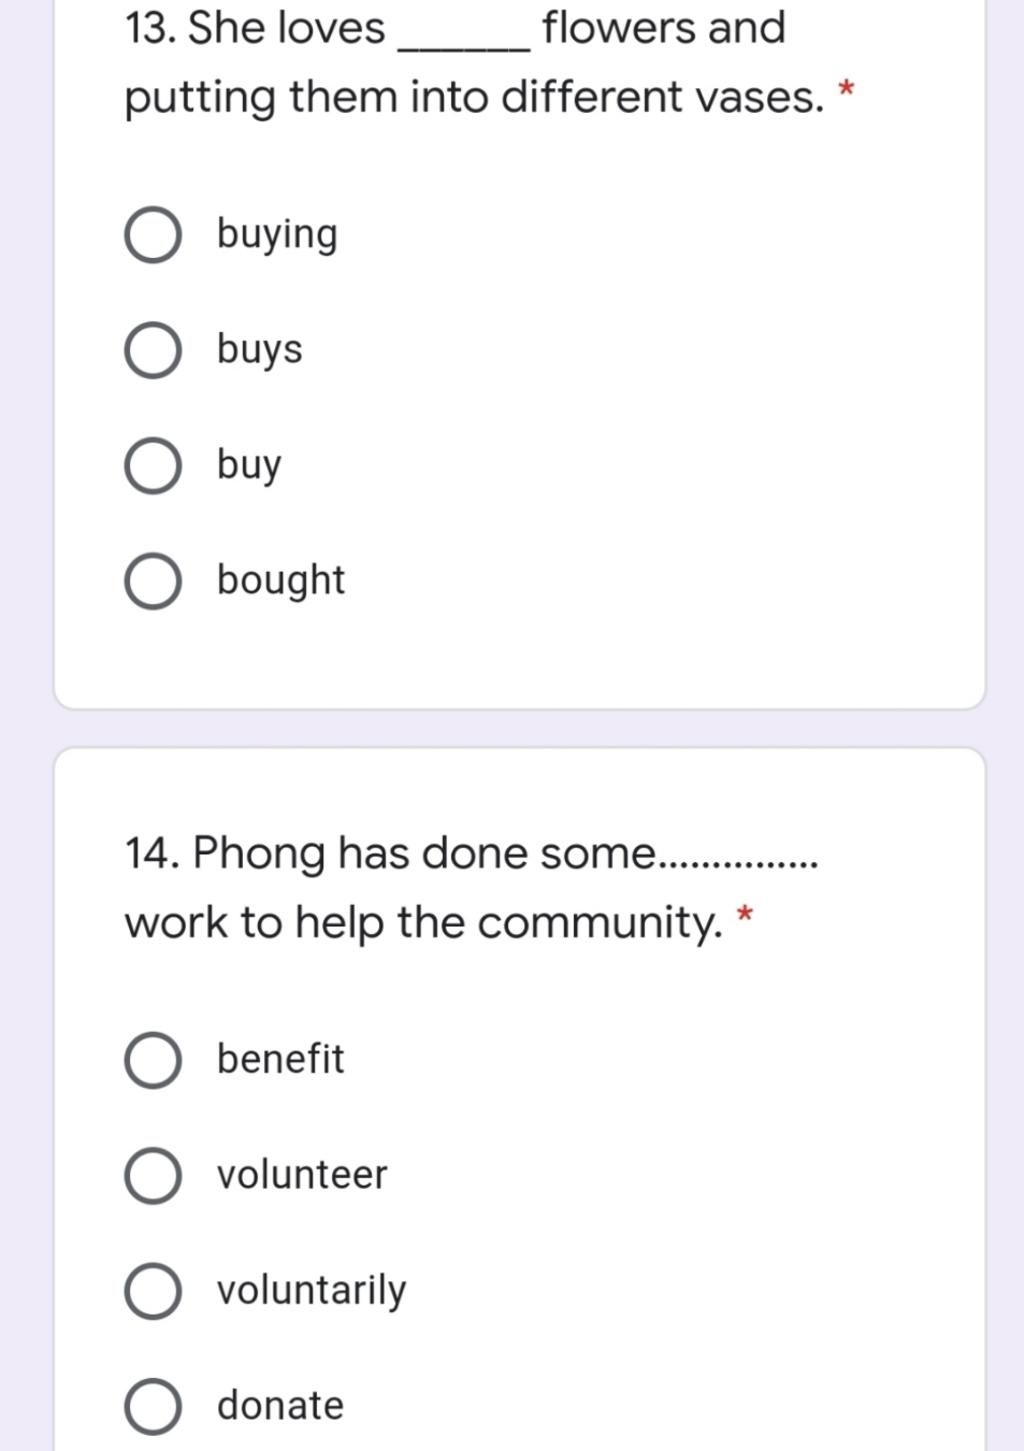
Task: Click the 'buys' answer label text
Action: tap(259, 351)
